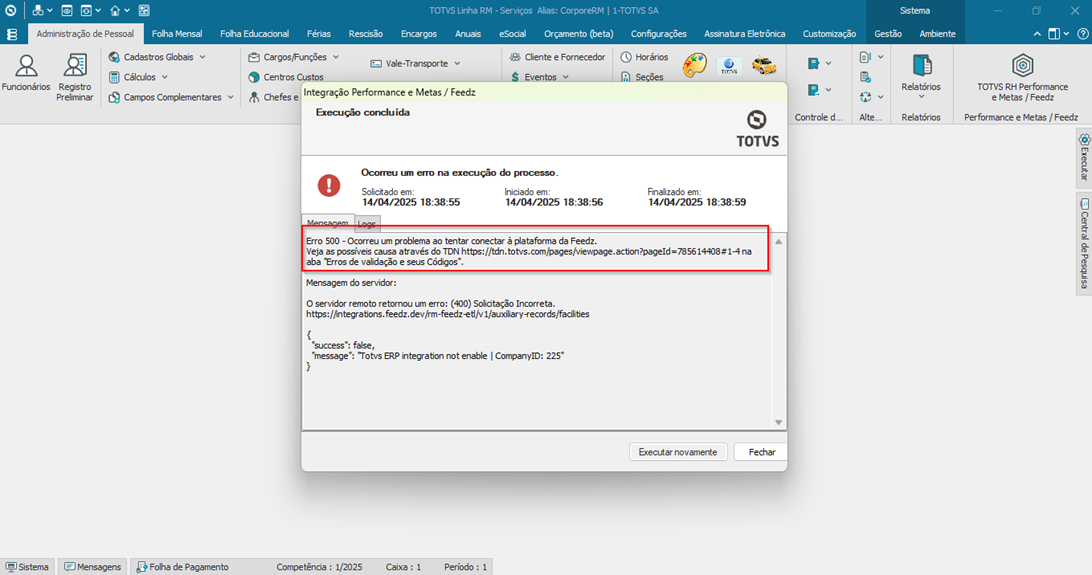Click the 'Competência : 1/2025' status text
The height and width of the screenshot is (575, 1092).
click(x=319, y=567)
